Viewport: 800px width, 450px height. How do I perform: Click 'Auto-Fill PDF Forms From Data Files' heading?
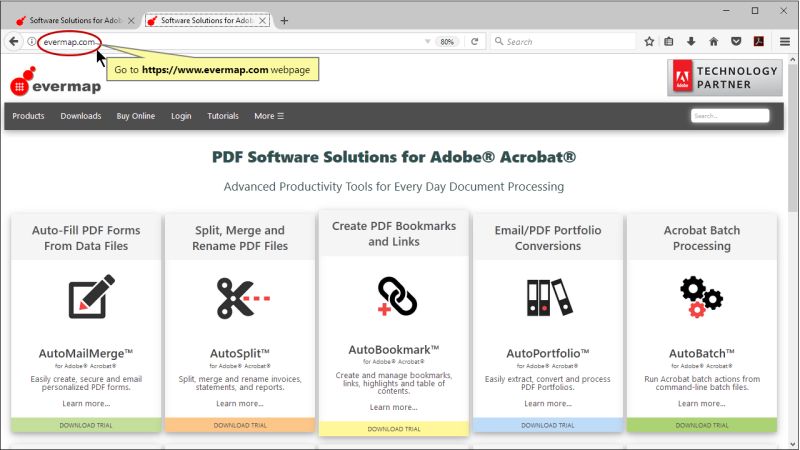86,238
